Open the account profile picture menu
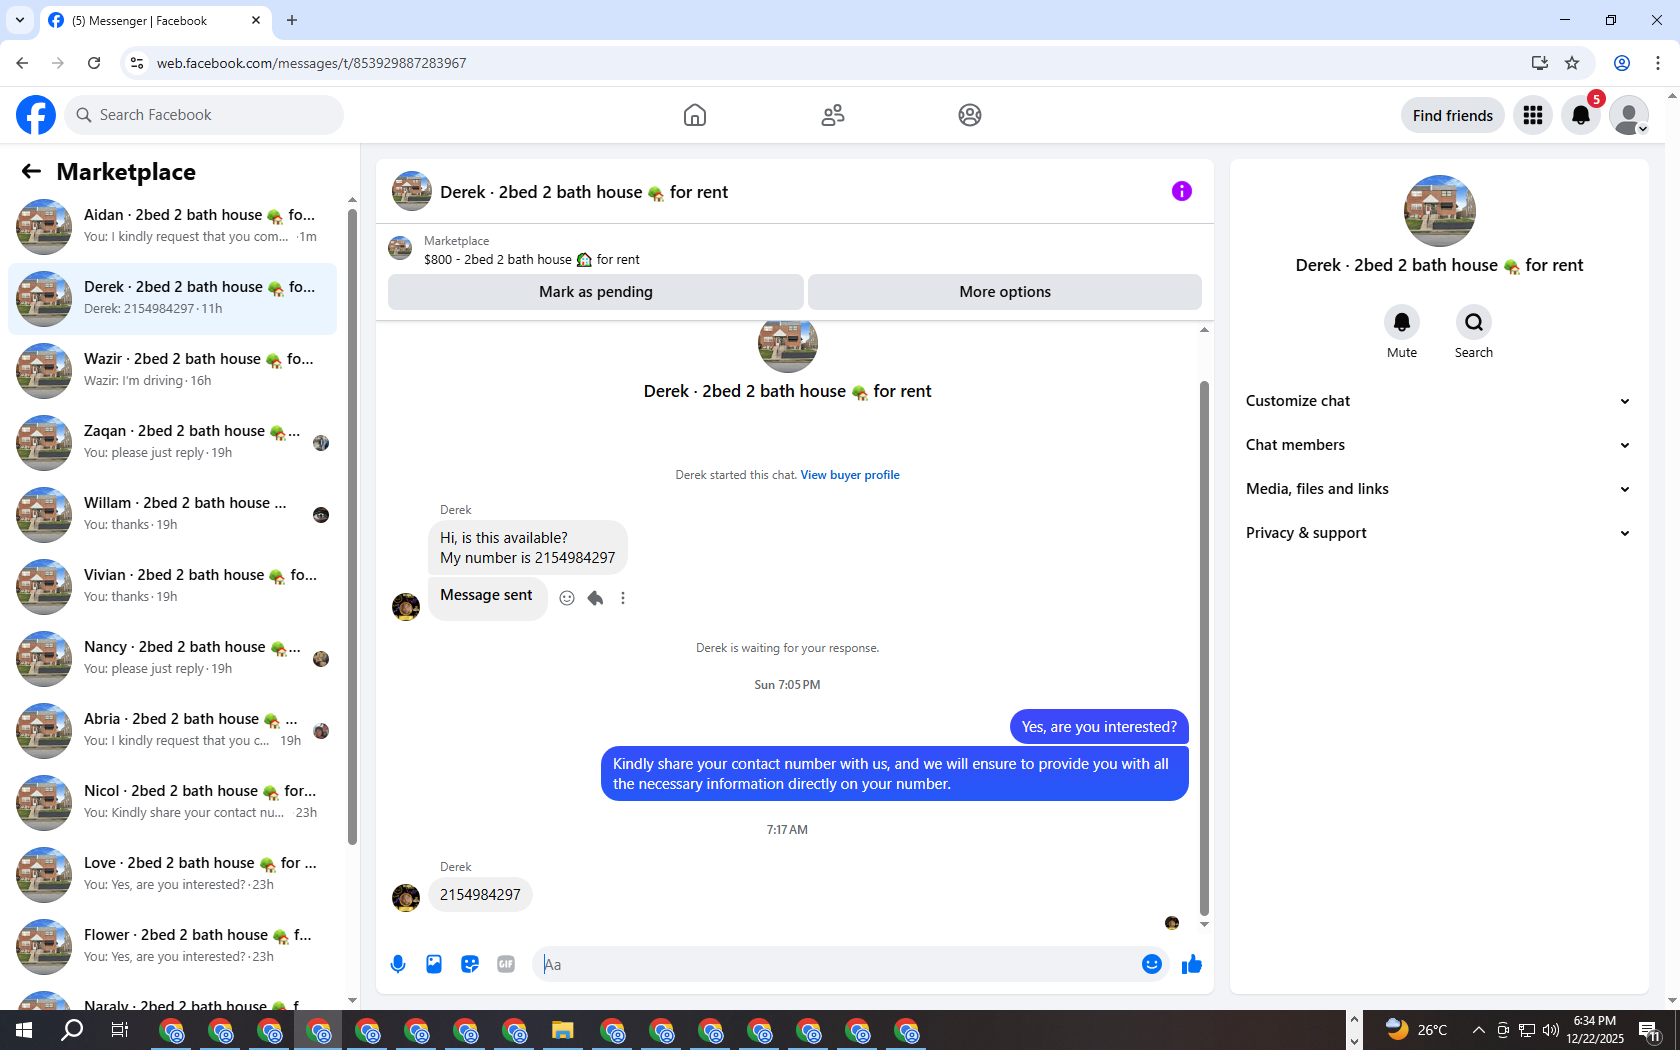The height and width of the screenshot is (1050, 1680). pos(1629,115)
